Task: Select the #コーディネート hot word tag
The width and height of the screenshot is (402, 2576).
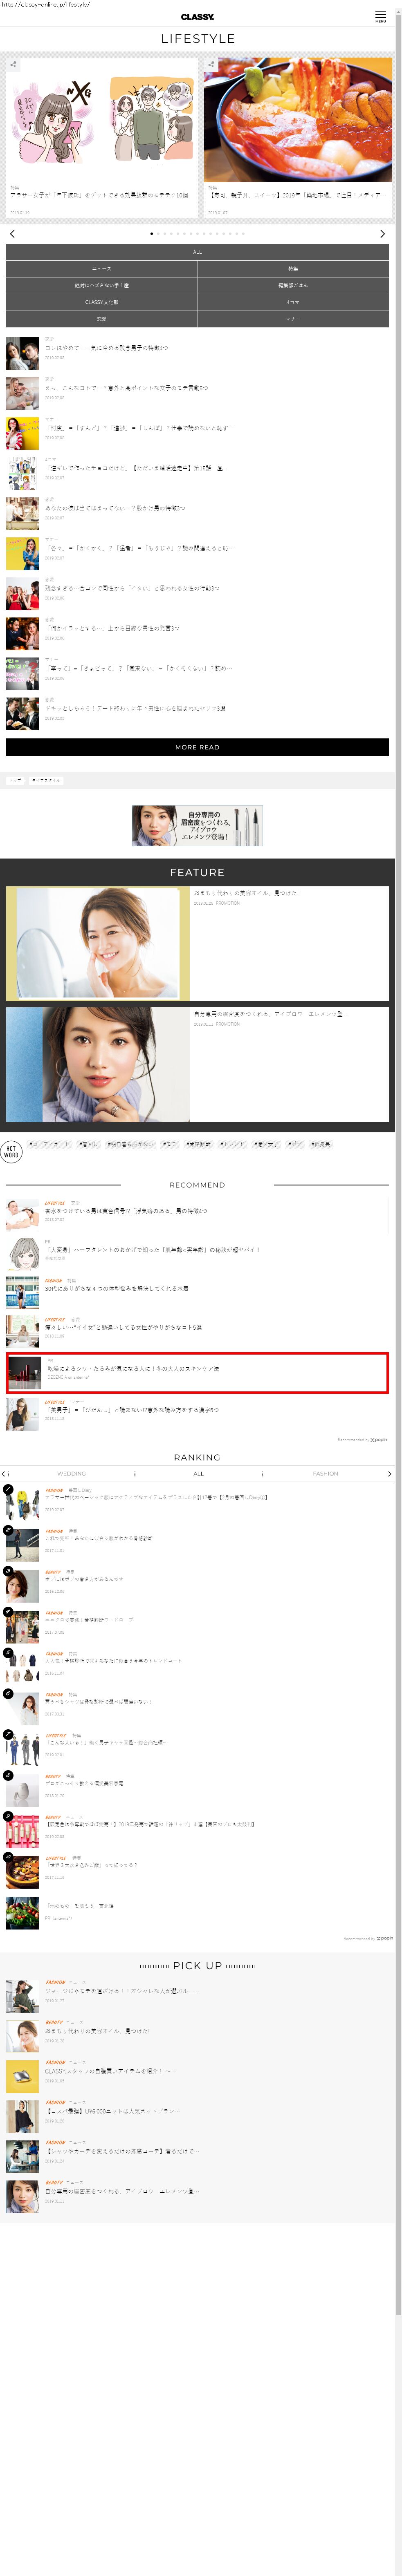Action: tap(49, 1144)
